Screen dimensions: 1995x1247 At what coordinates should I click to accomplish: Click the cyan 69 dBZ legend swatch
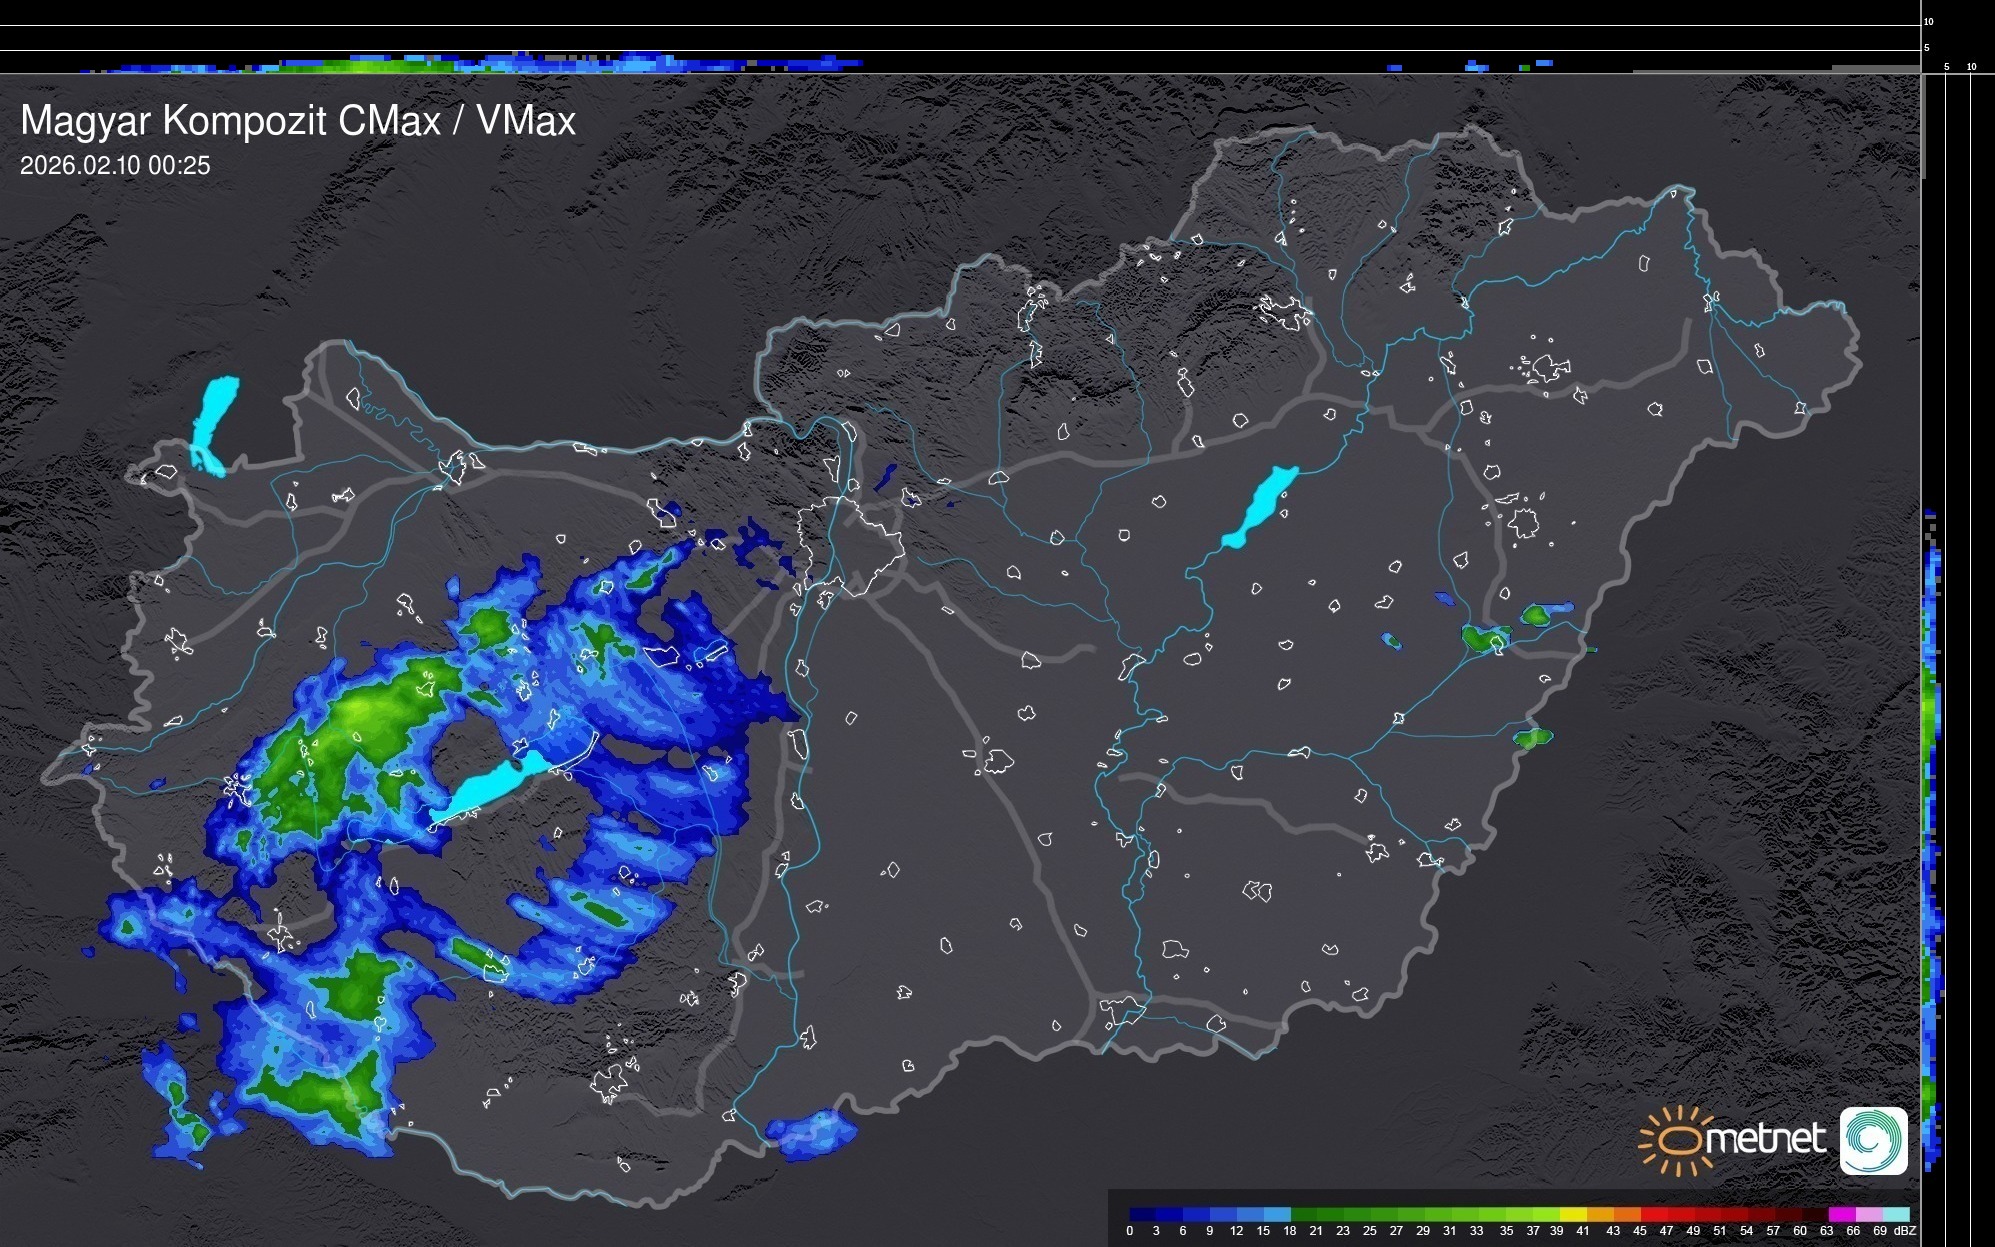[1895, 1214]
